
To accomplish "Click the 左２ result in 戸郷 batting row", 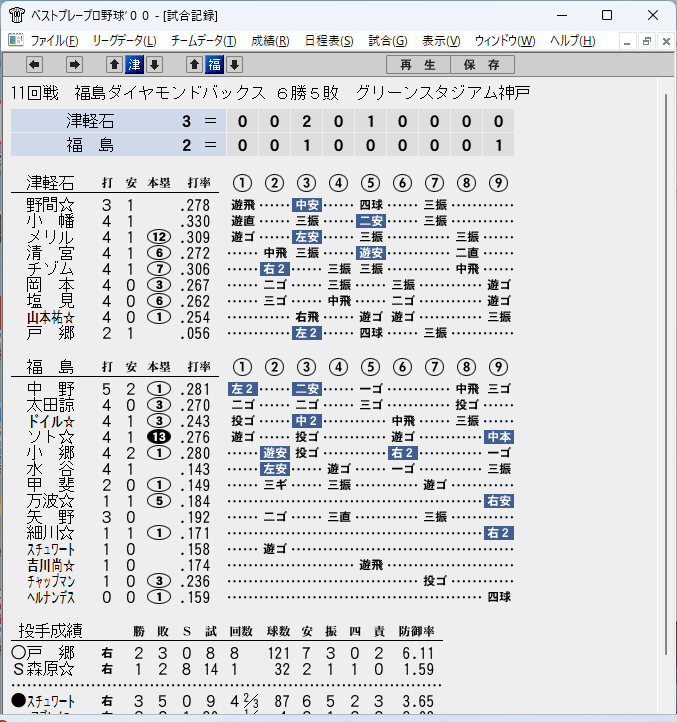I will [x=307, y=333].
